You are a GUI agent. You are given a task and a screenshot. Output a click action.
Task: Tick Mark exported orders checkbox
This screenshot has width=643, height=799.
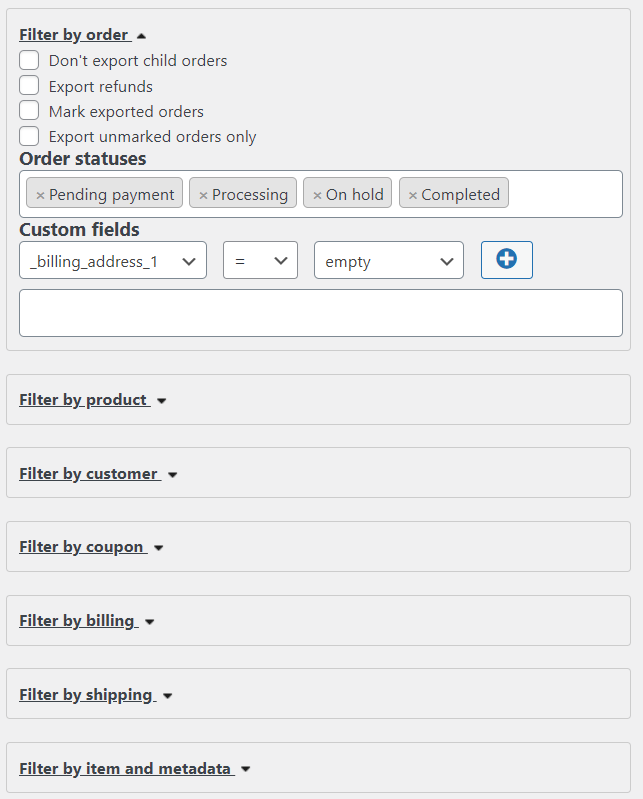(x=30, y=111)
